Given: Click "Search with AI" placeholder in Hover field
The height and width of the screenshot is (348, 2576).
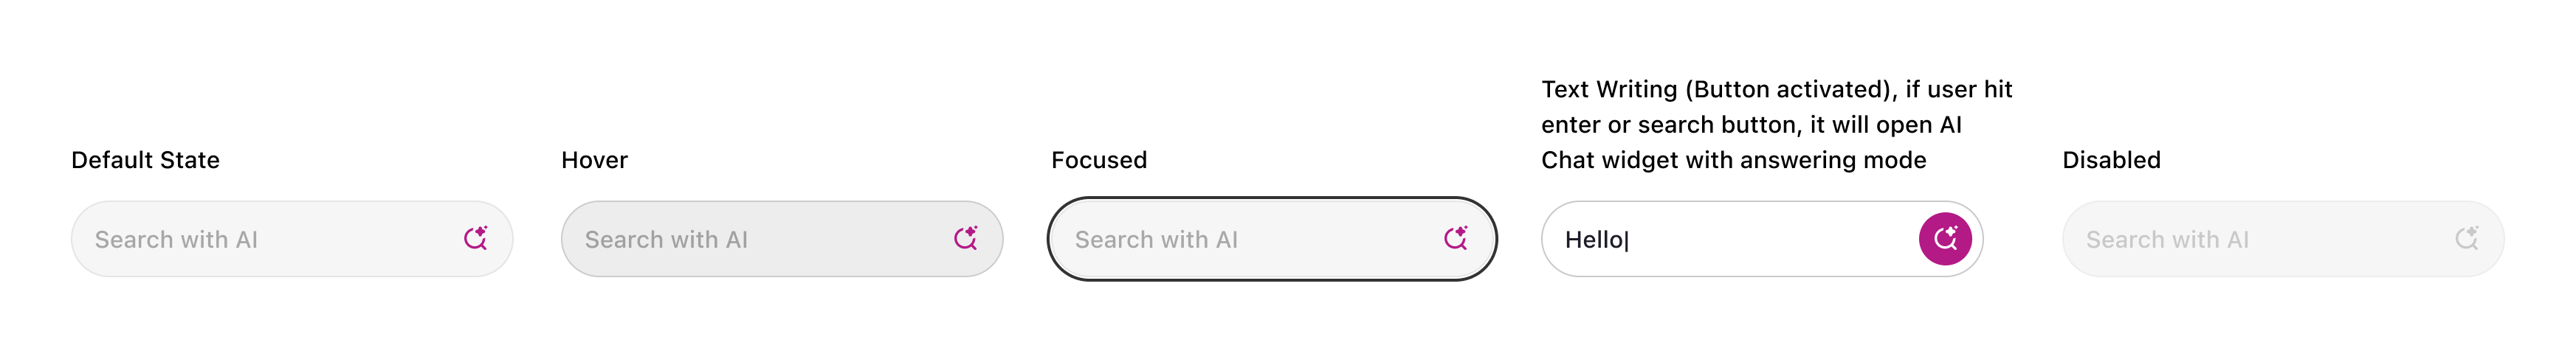Looking at the screenshot, I should (x=666, y=240).
